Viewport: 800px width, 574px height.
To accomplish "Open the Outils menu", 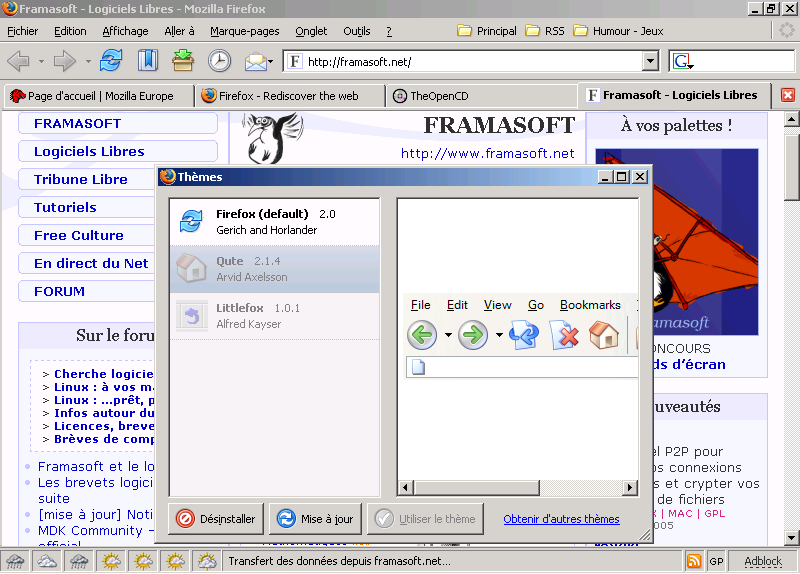I will 357,31.
